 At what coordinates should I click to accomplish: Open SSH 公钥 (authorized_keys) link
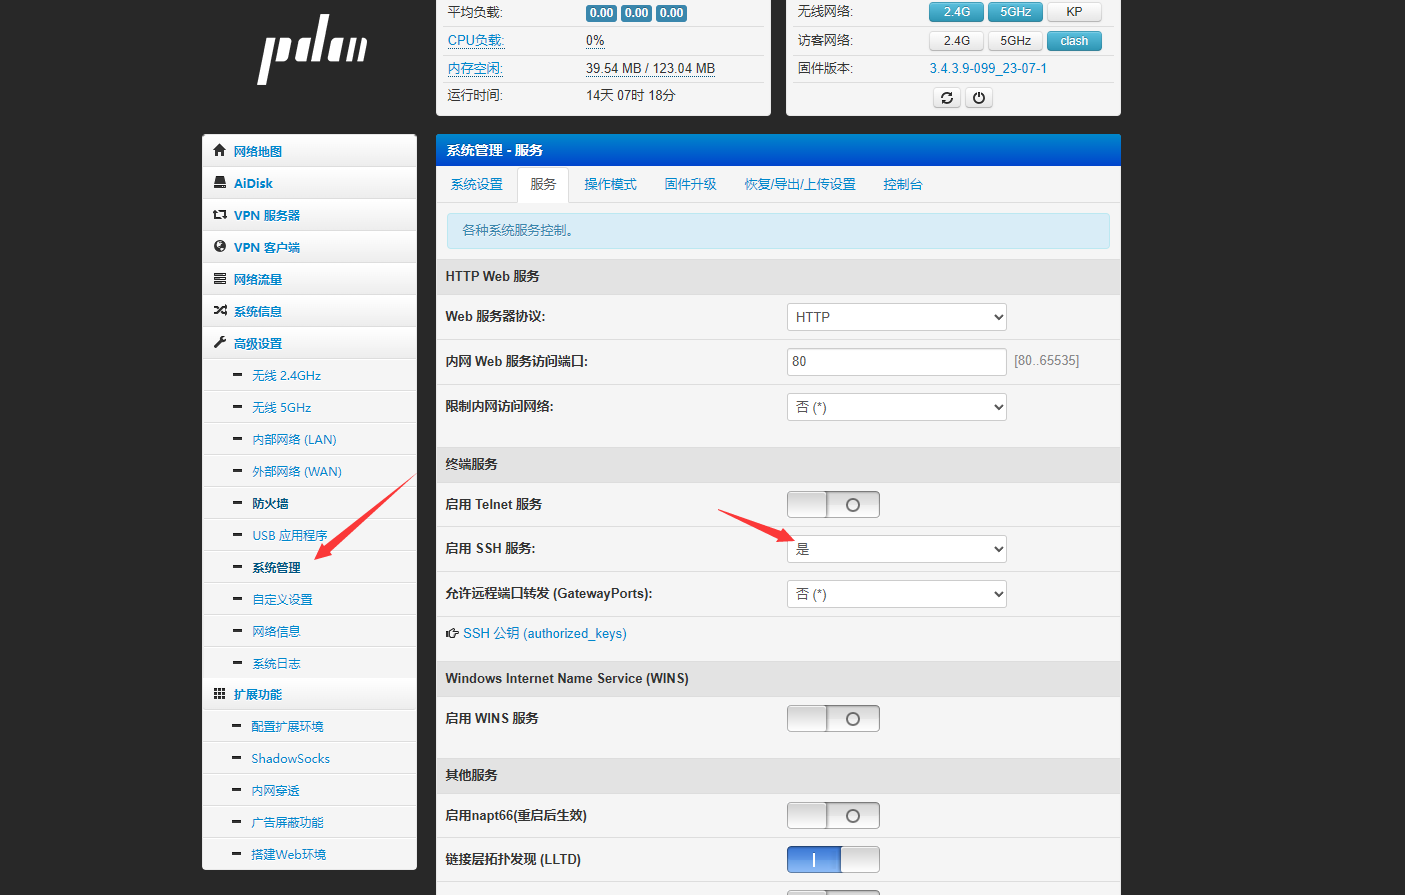pyautogui.click(x=544, y=634)
